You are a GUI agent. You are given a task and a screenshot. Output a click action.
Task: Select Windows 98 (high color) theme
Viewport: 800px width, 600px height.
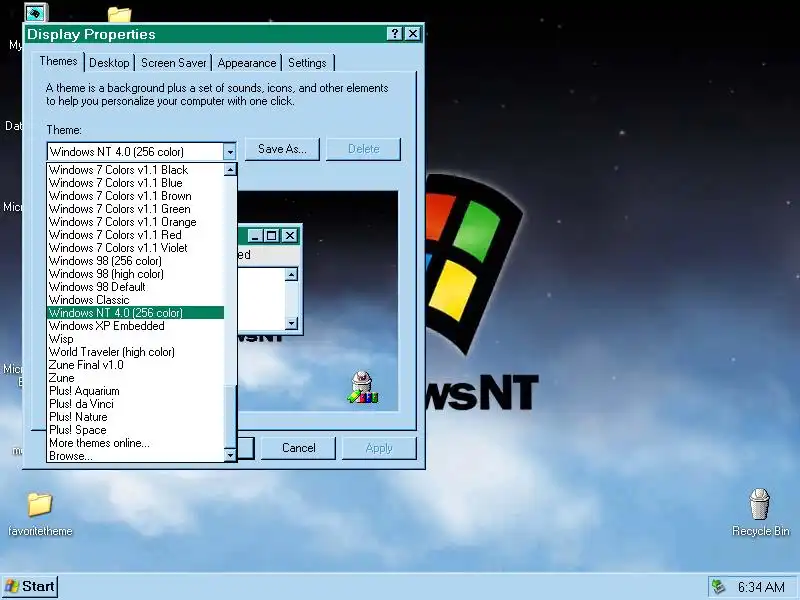pos(135,274)
